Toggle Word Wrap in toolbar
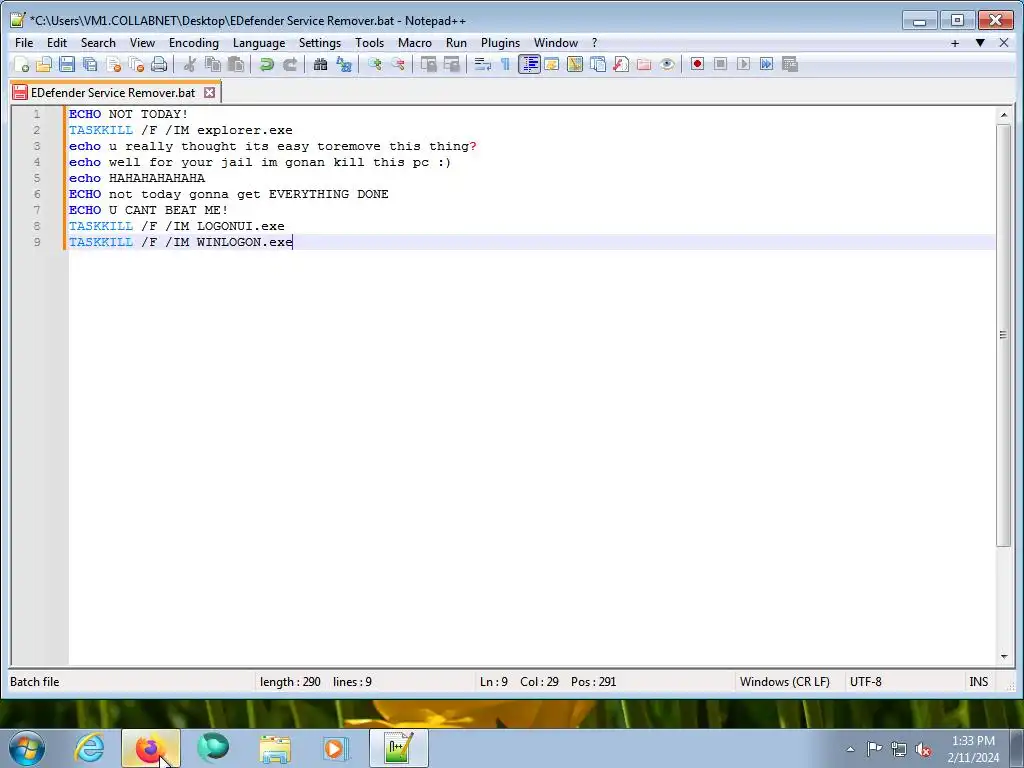This screenshot has width=1024, height=768. [483, 64]
